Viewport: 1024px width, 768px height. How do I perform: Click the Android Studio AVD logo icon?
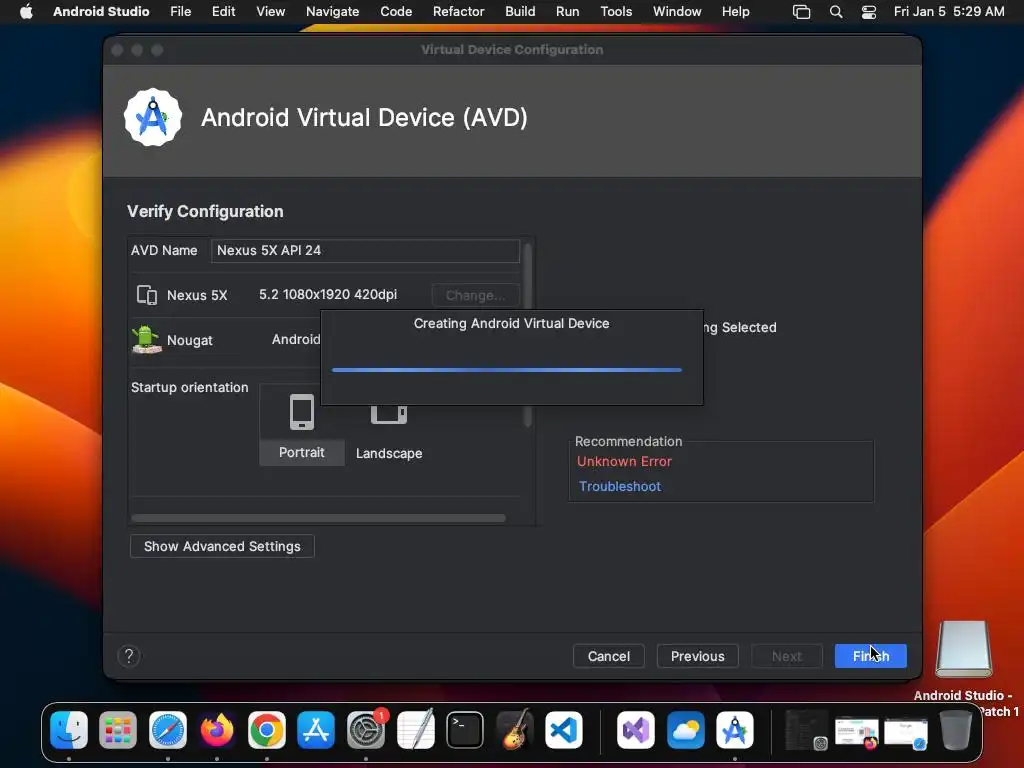153,118
